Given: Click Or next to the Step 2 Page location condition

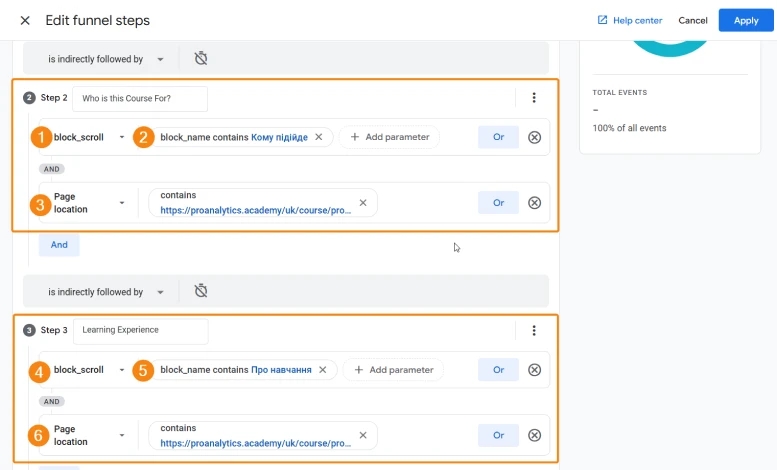Looking at the screenshot, I should 498,203.
